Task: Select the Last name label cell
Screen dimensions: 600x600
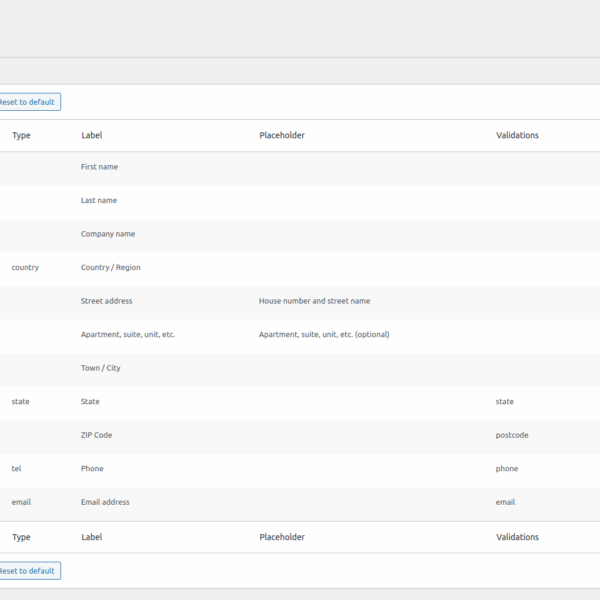Action: click(x=99, y=200)
